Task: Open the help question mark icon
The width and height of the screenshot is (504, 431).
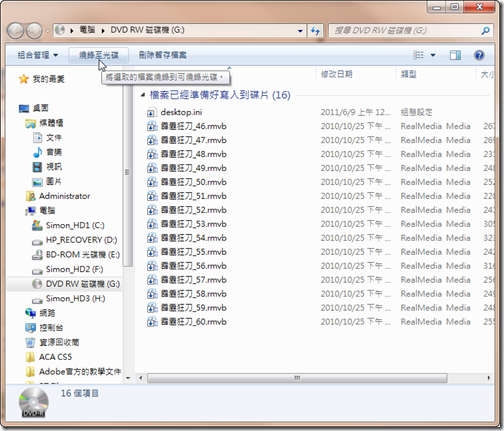Action: [x=479, y=55]
